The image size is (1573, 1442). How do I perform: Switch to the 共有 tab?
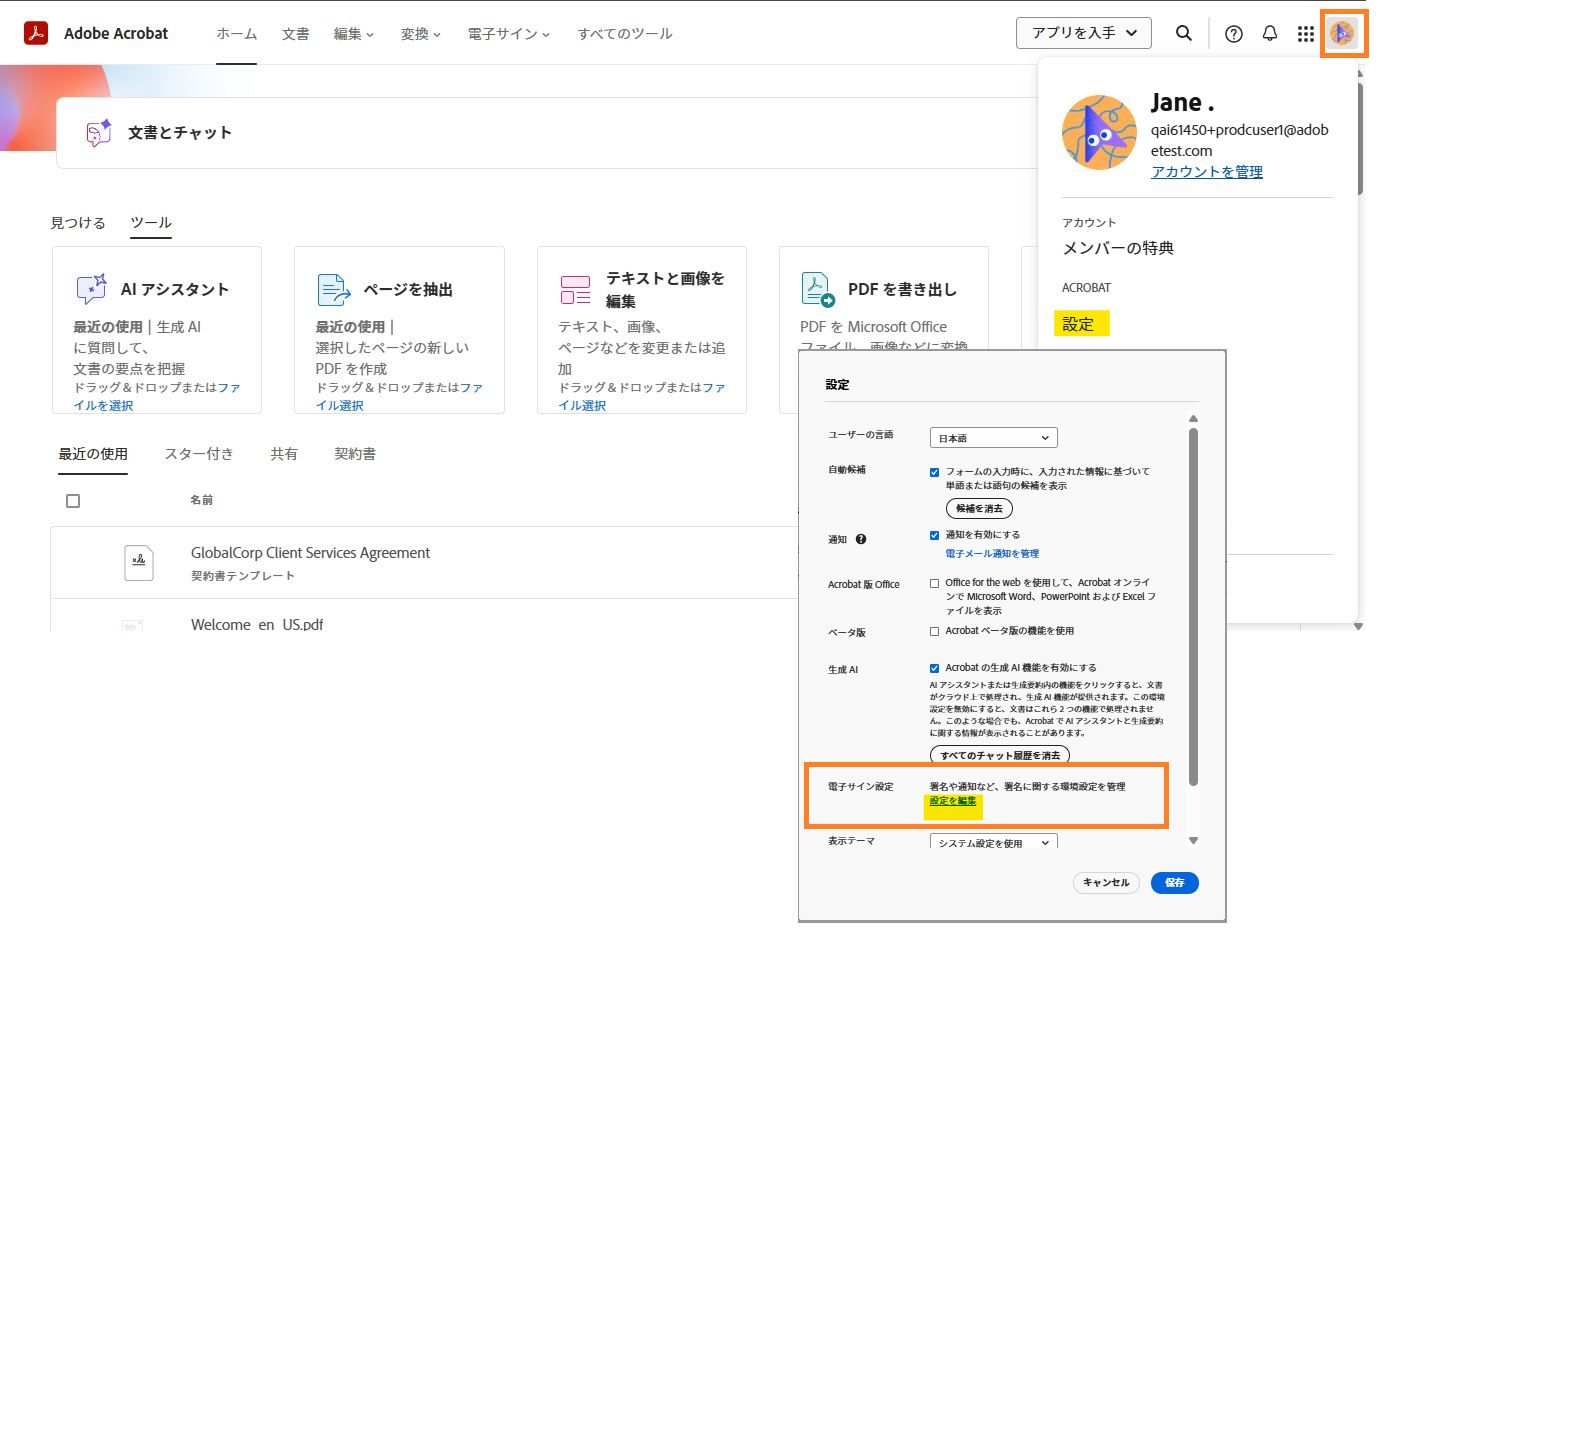coord(284,454)
